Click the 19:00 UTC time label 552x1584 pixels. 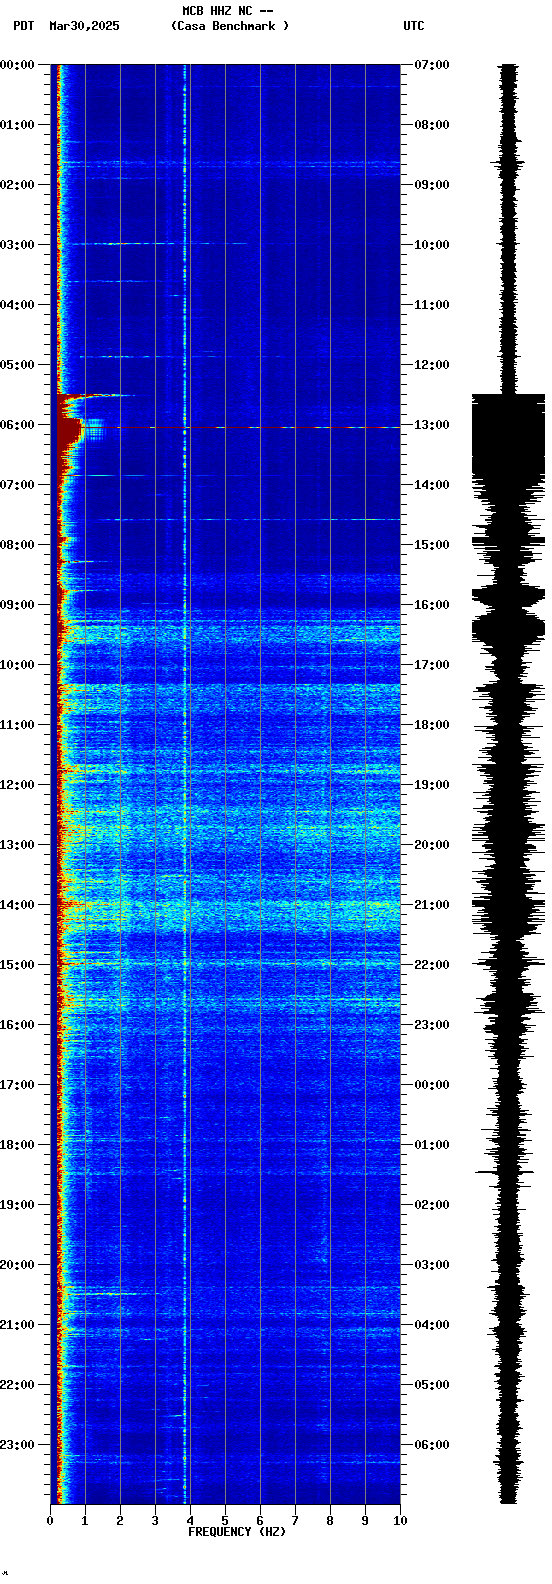(432, 785)
